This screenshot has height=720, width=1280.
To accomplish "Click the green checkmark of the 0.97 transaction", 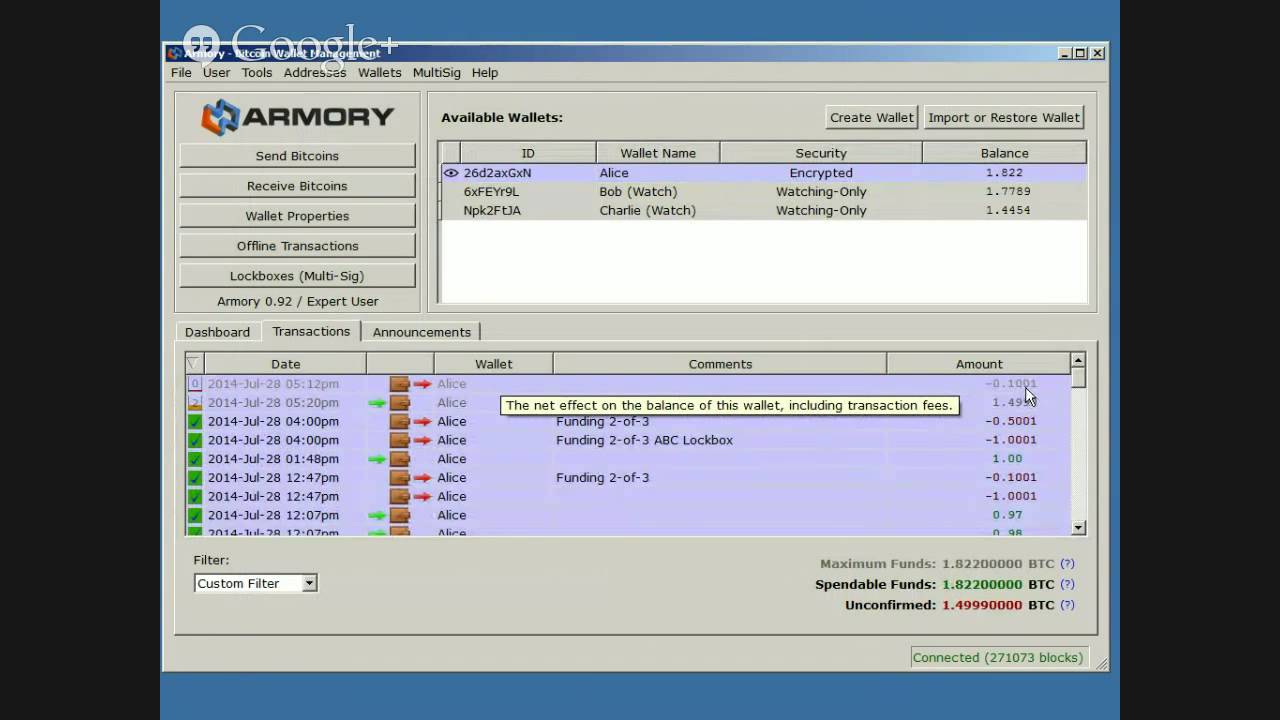I will [x=195, y=515].
